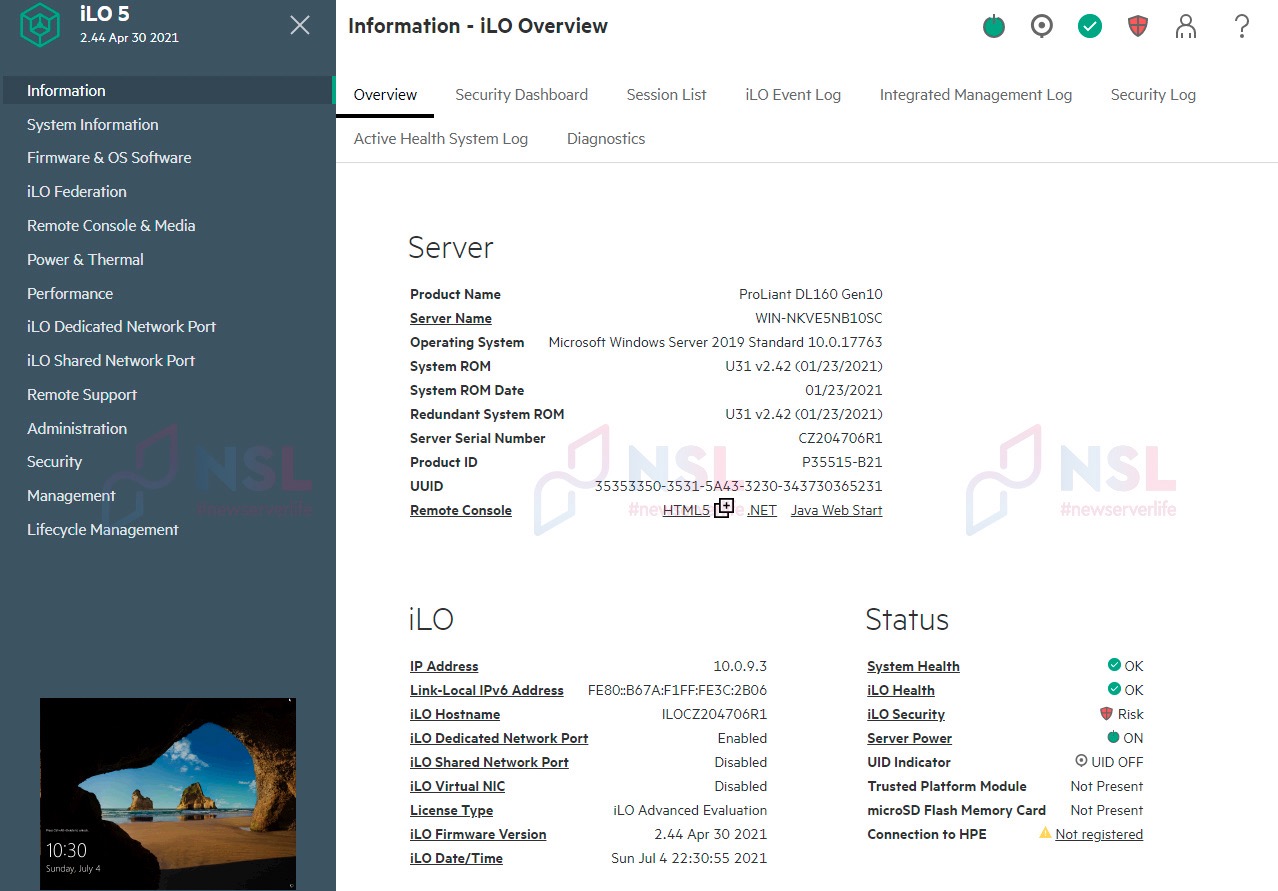Open the user account icon

click(1186, 26)
